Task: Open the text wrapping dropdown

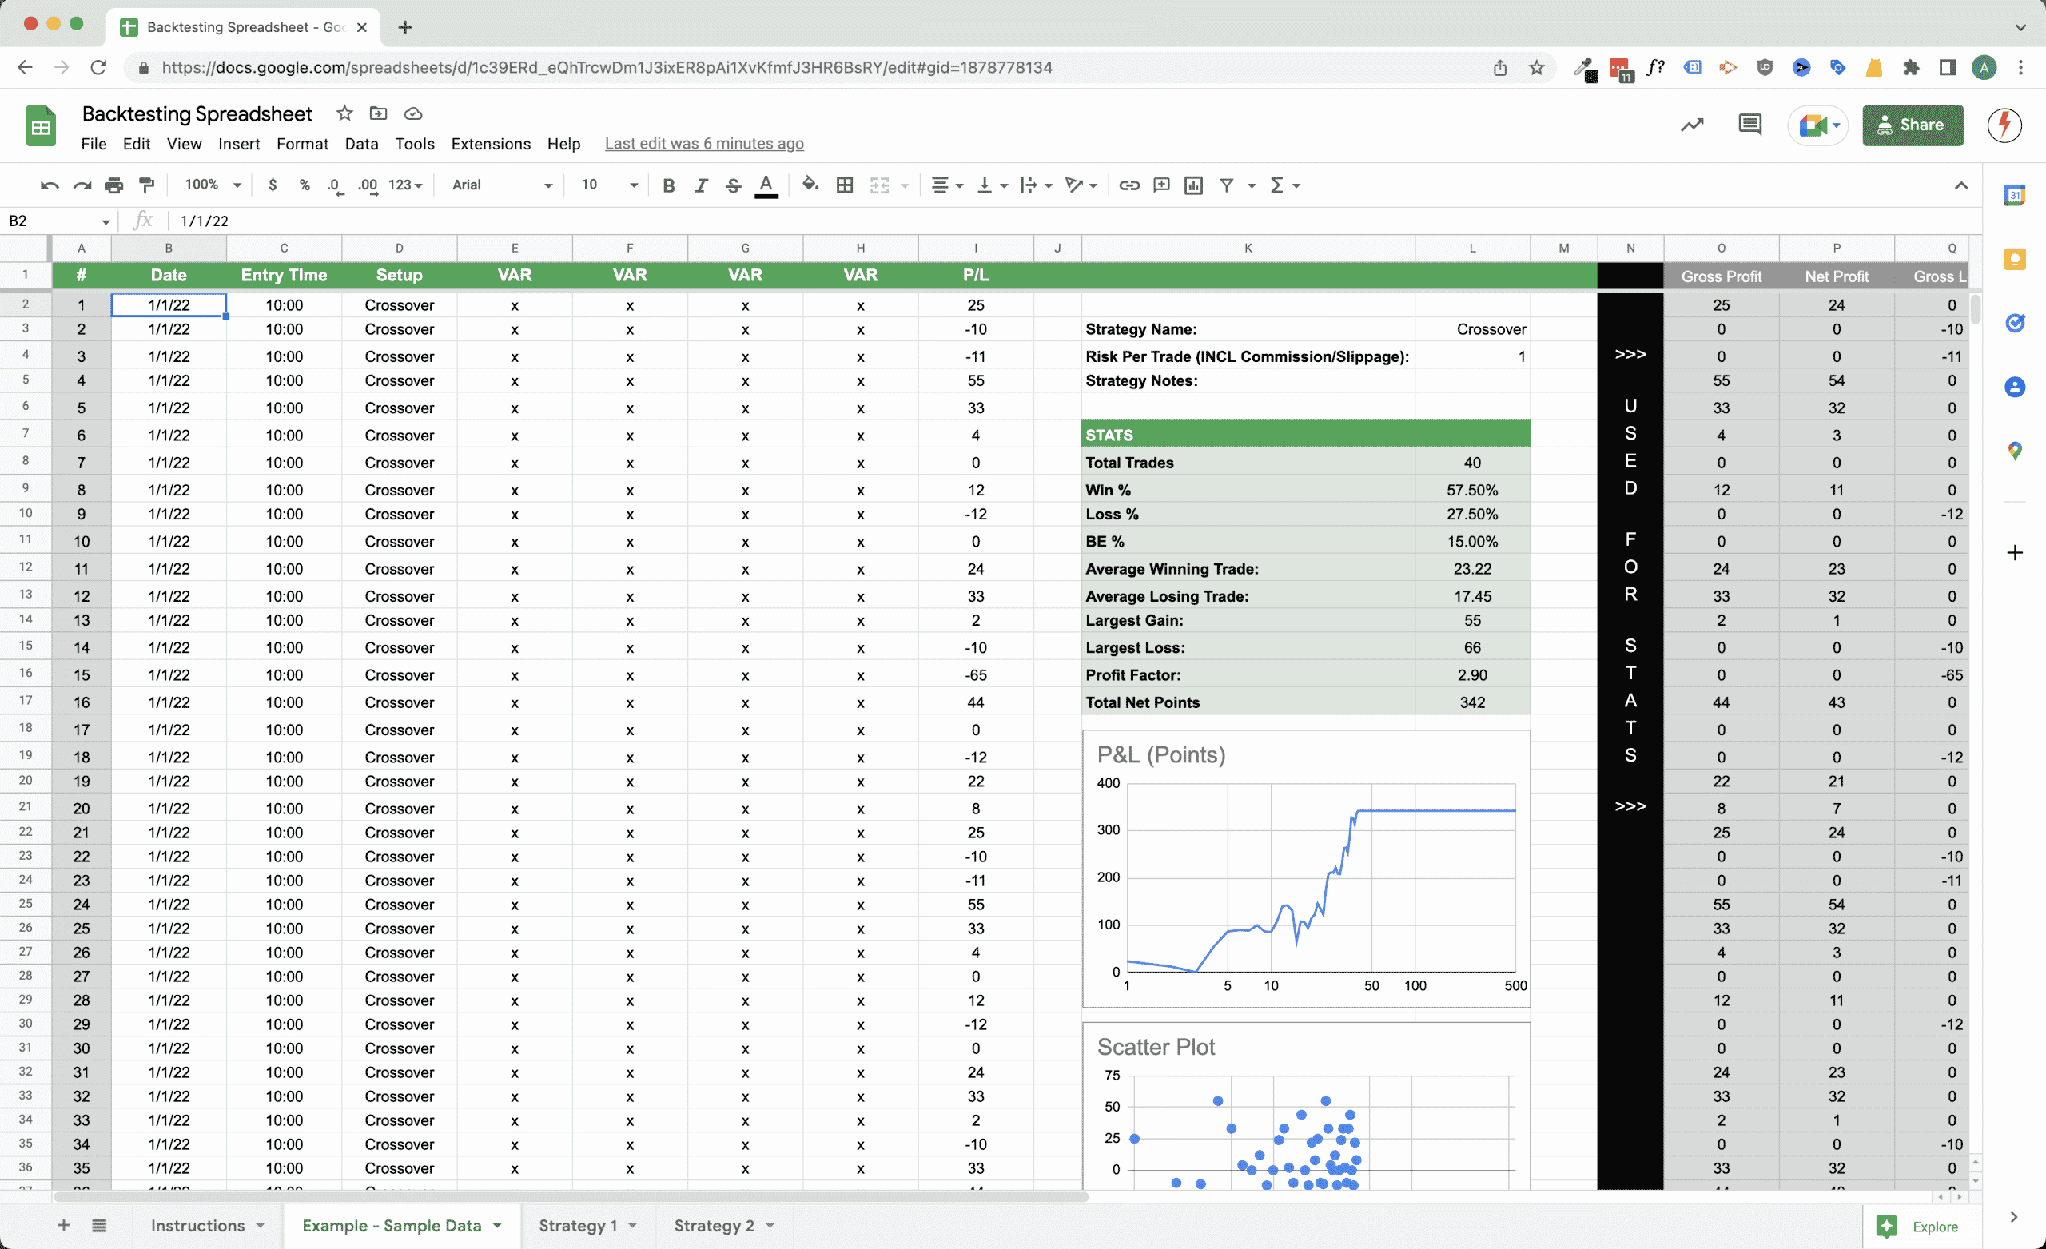Action: coord(1035,185)
